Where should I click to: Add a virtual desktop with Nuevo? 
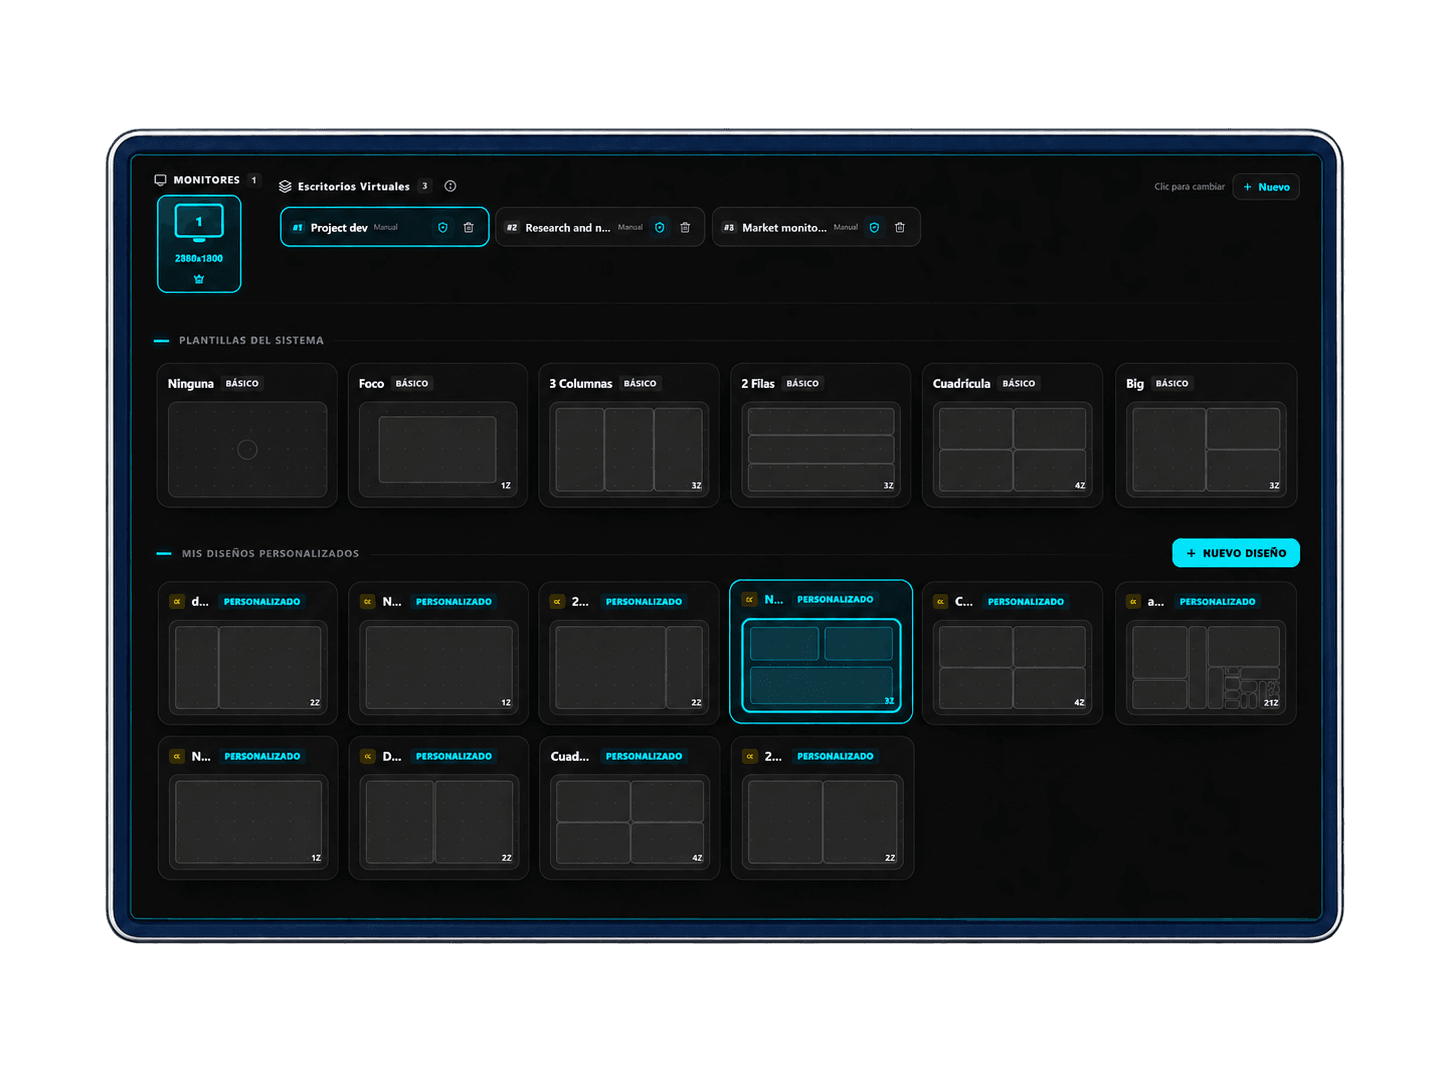(1266, 187)
